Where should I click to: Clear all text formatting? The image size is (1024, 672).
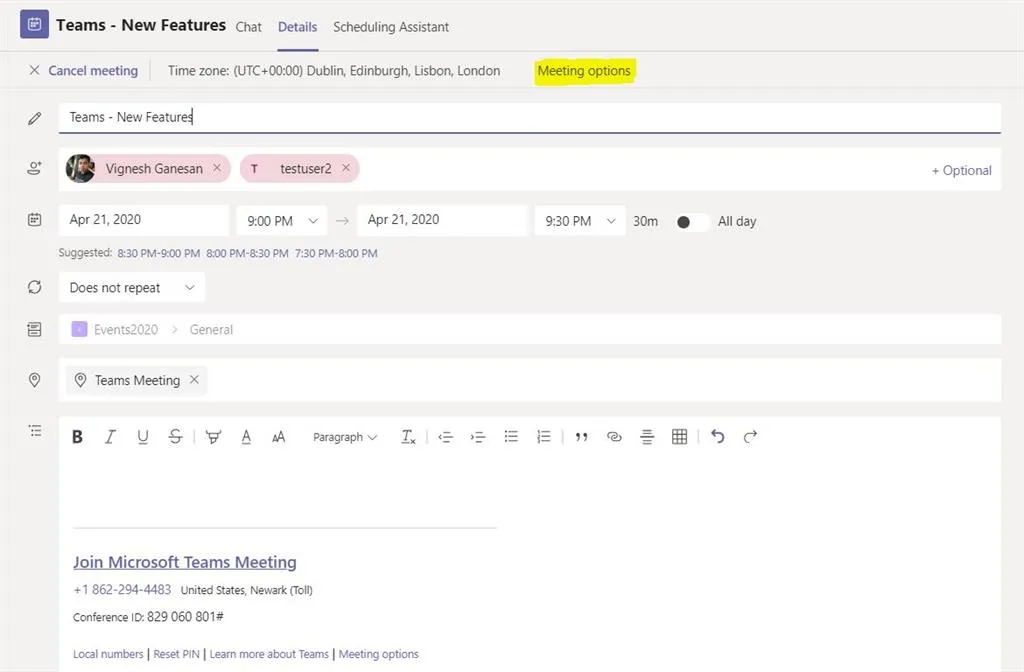tap(408, 437)
